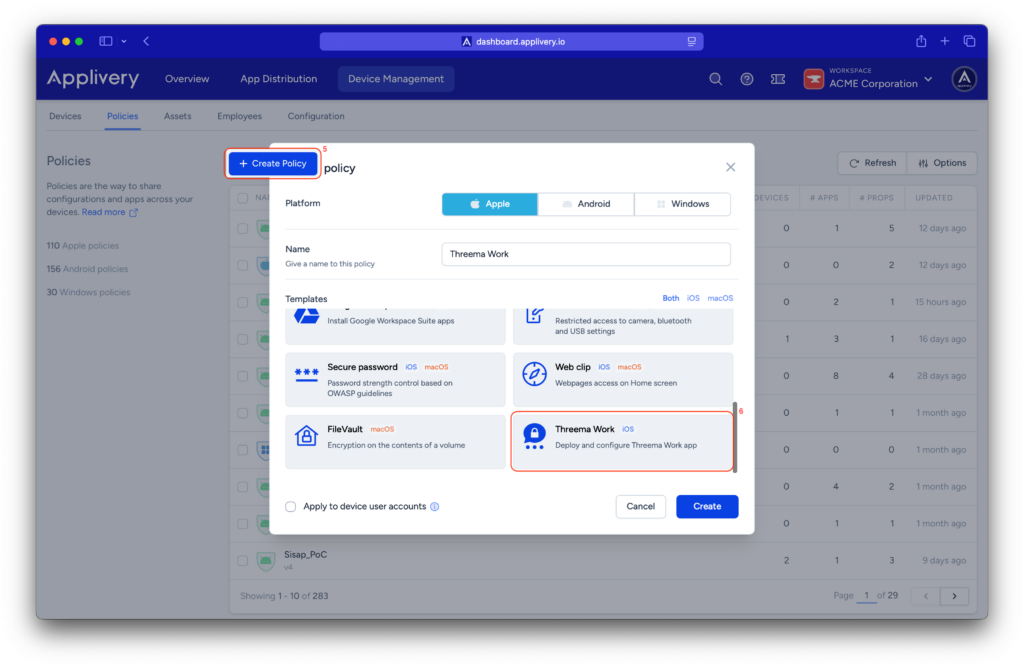
Task: Switch to the Assets tab
Action: [178, 116]
